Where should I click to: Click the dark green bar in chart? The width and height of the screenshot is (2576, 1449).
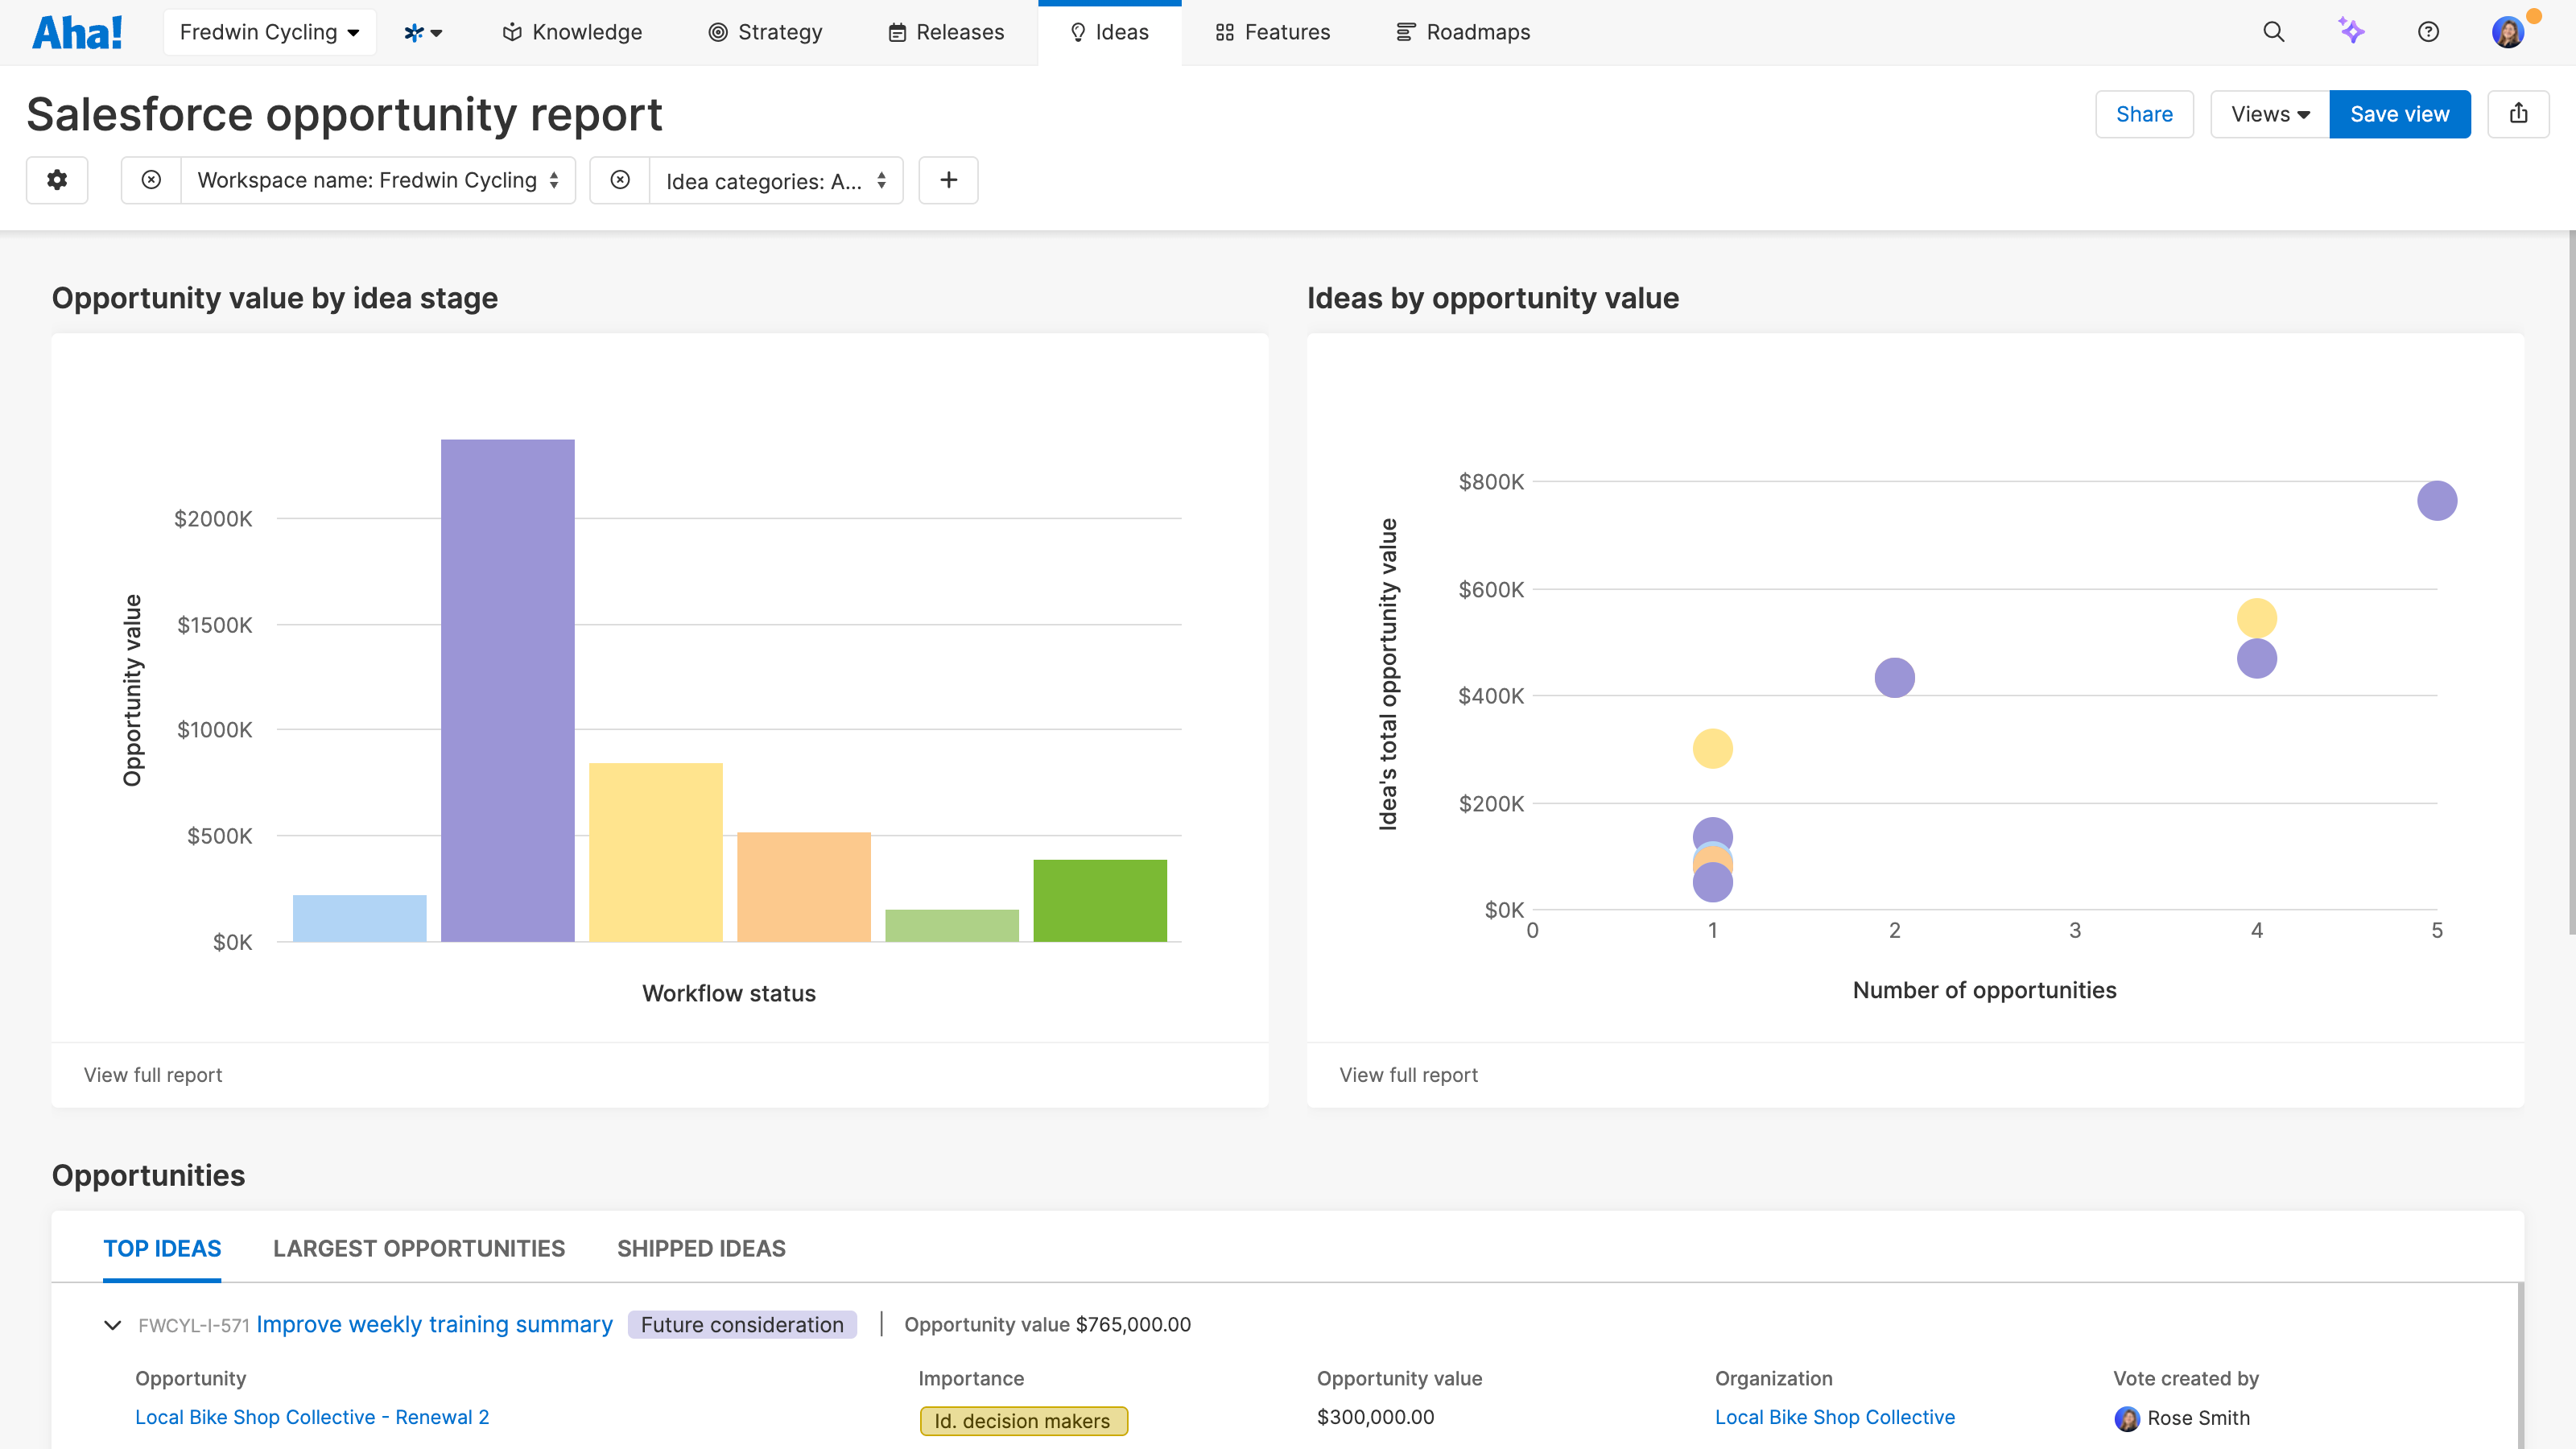pyautogui.click(x=1100, y=900)
